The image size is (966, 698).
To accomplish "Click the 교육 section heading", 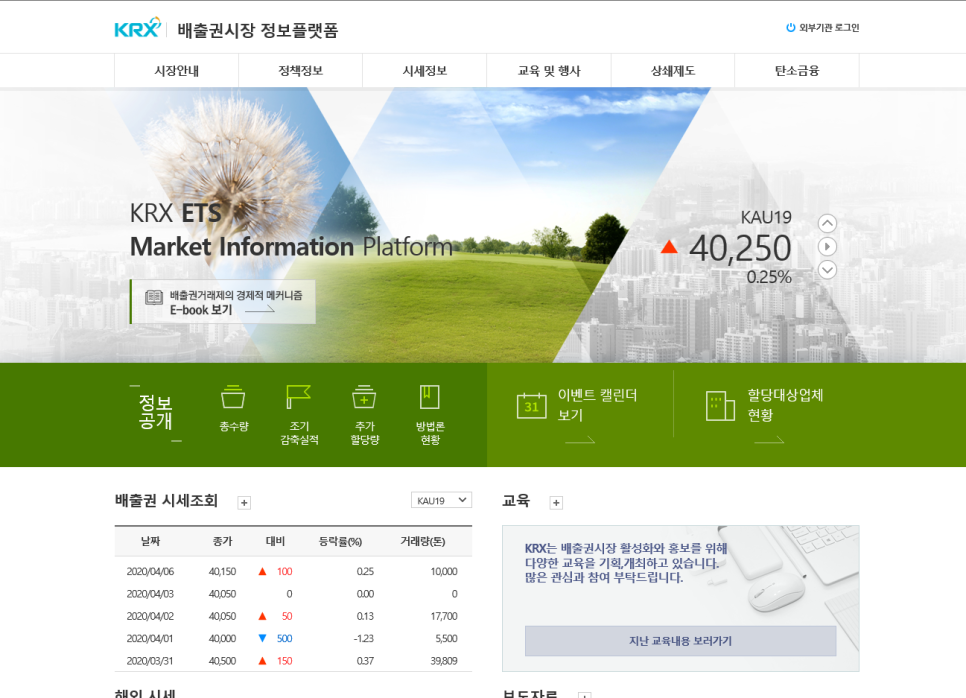I will [x=516, y=500].
